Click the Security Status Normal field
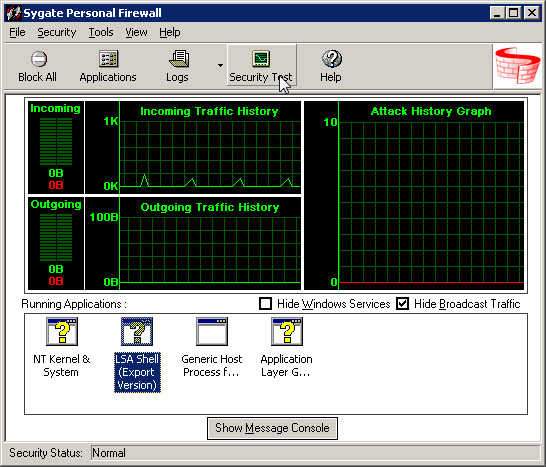Viewport: 546px width, 467px height. 315,453
